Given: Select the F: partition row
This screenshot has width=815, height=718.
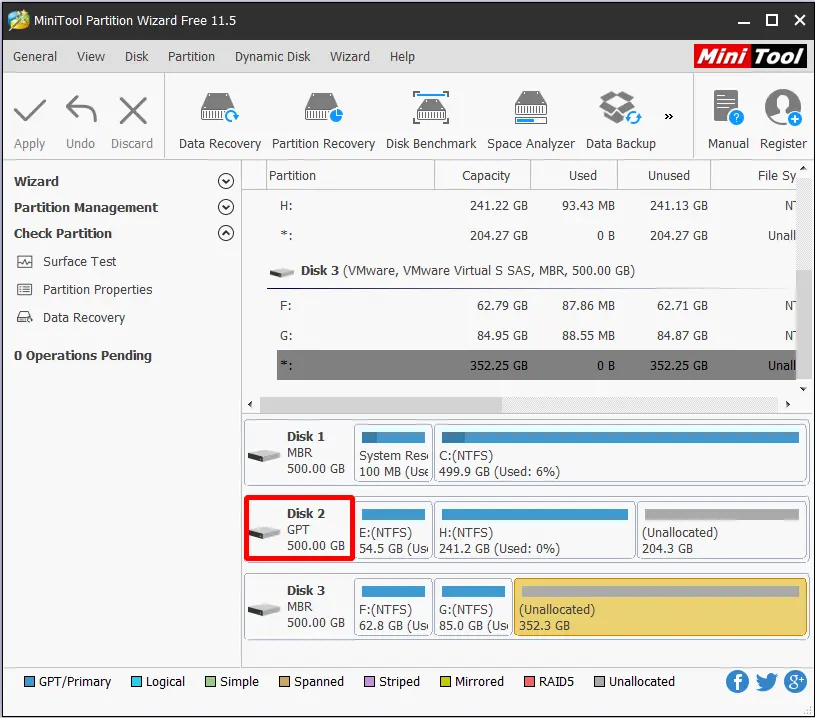Looking at the screenshot, I should point(536,306).
